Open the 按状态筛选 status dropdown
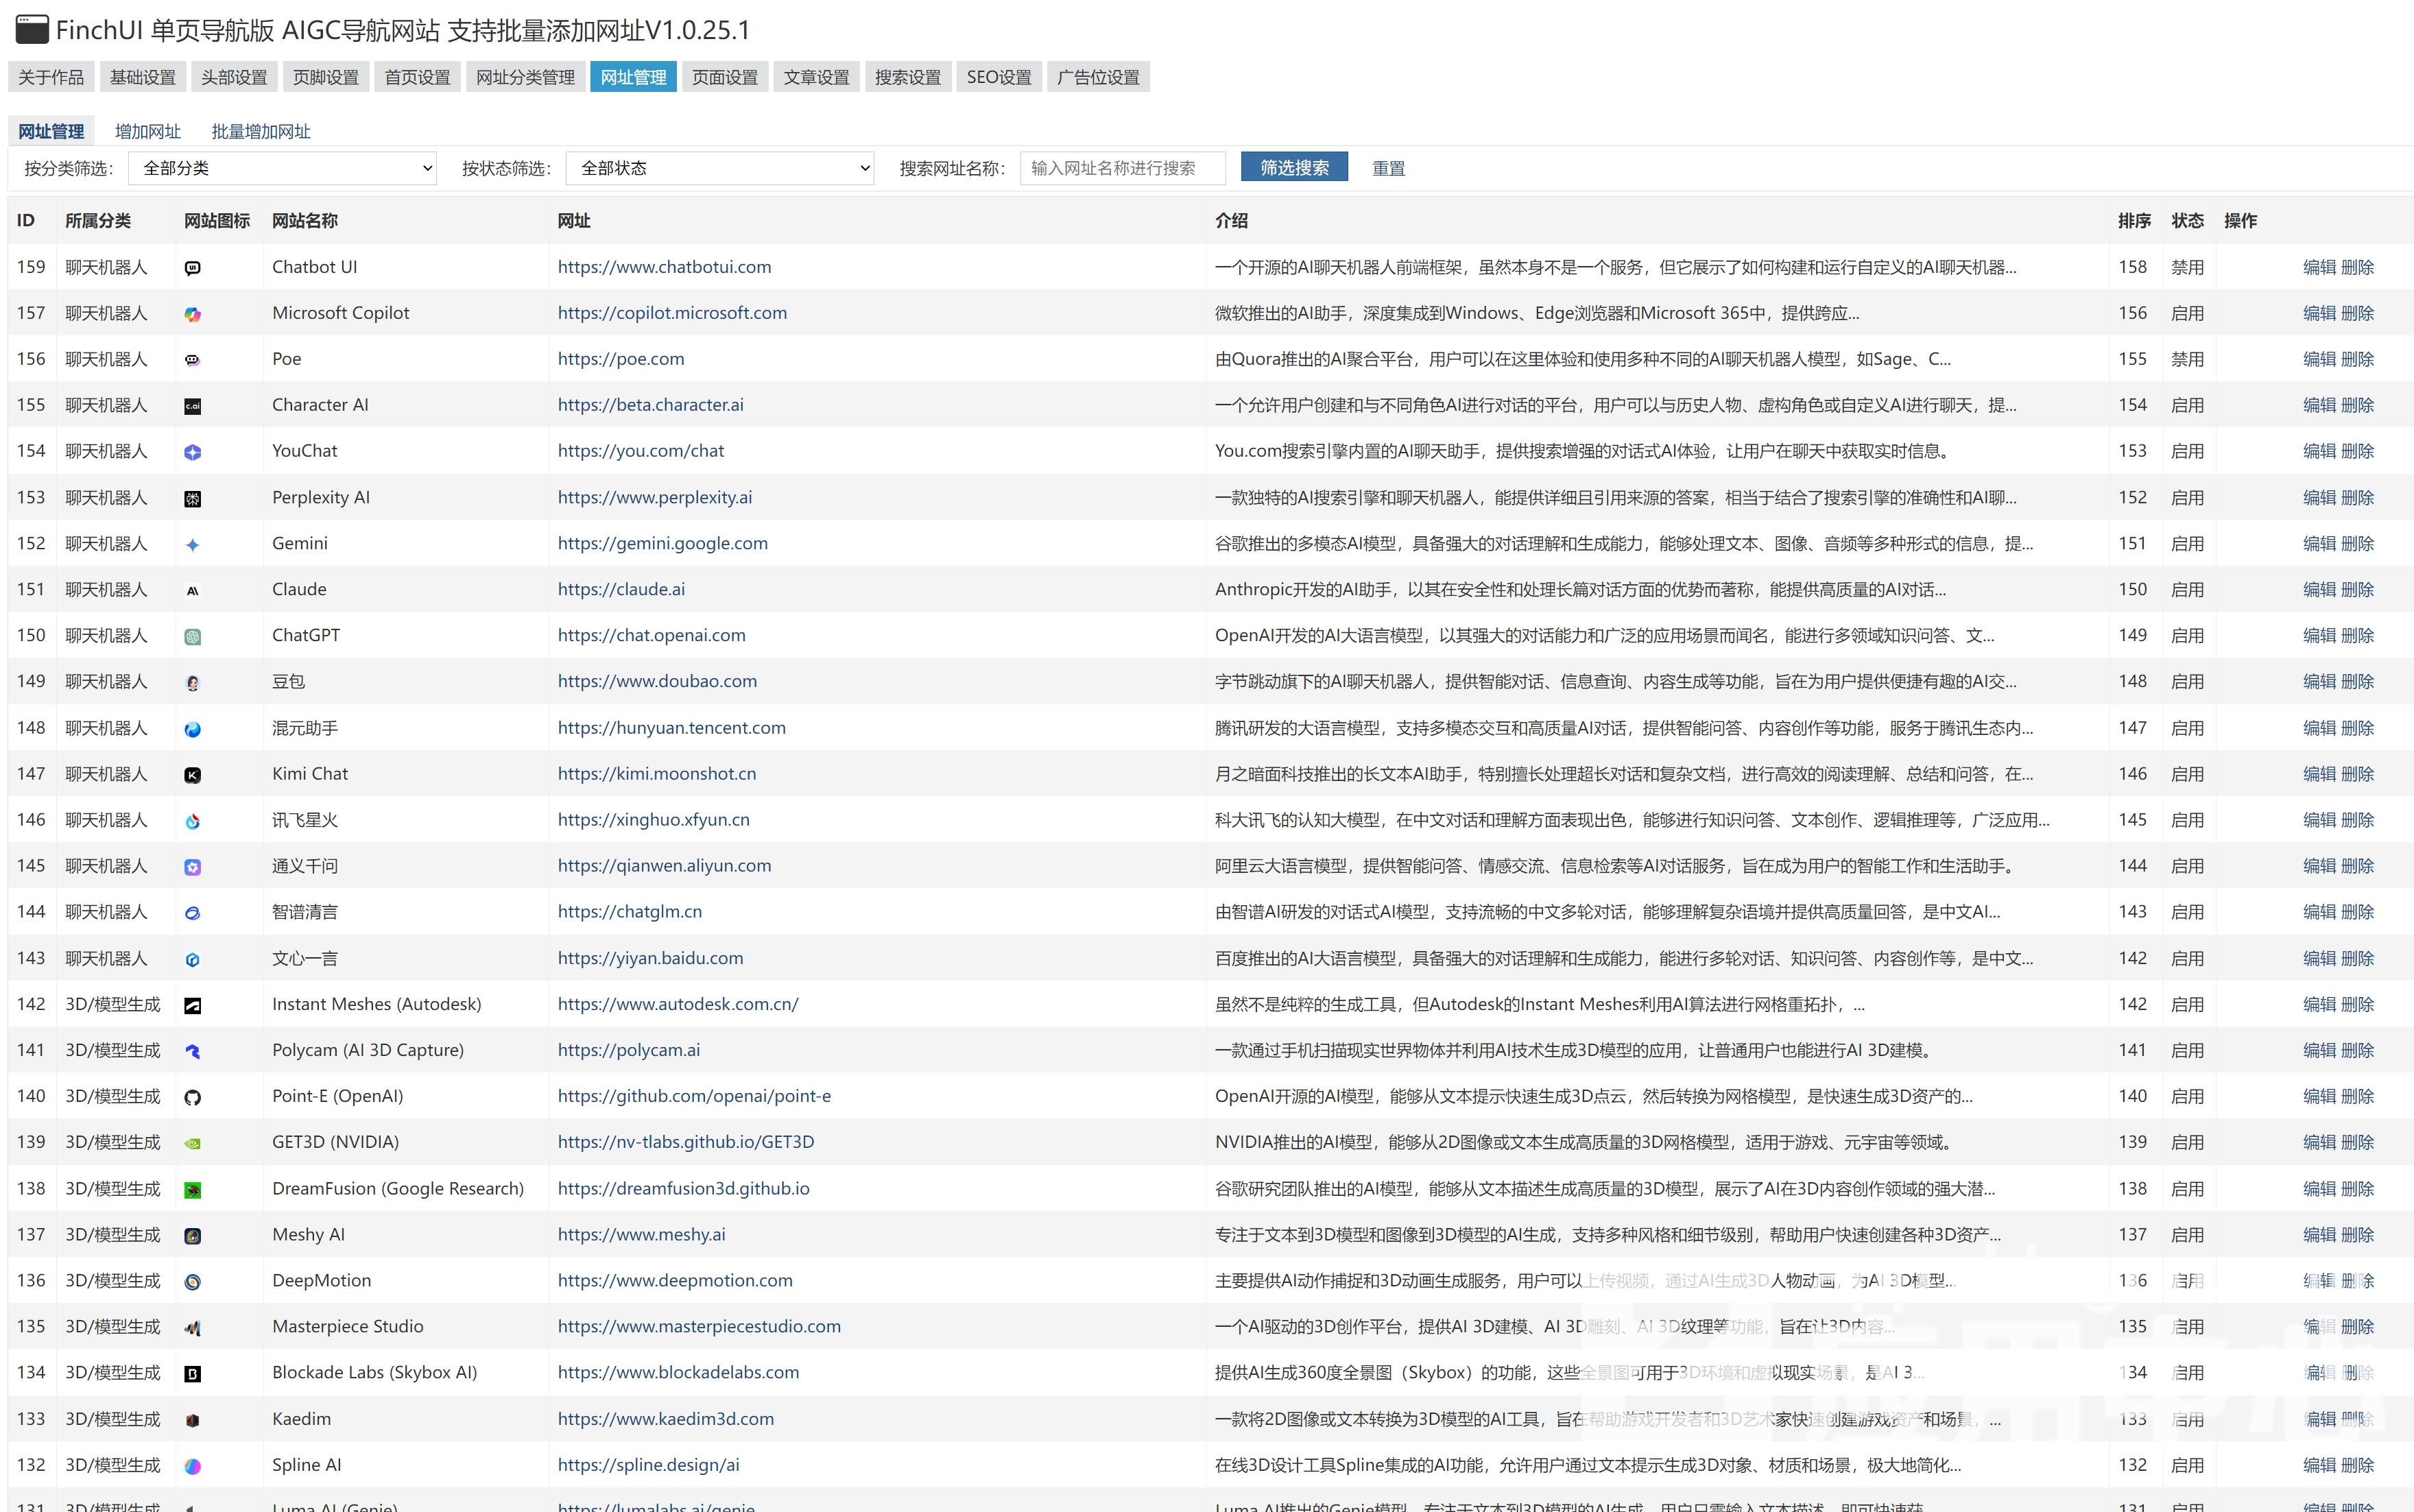 [x=720, y=168]
